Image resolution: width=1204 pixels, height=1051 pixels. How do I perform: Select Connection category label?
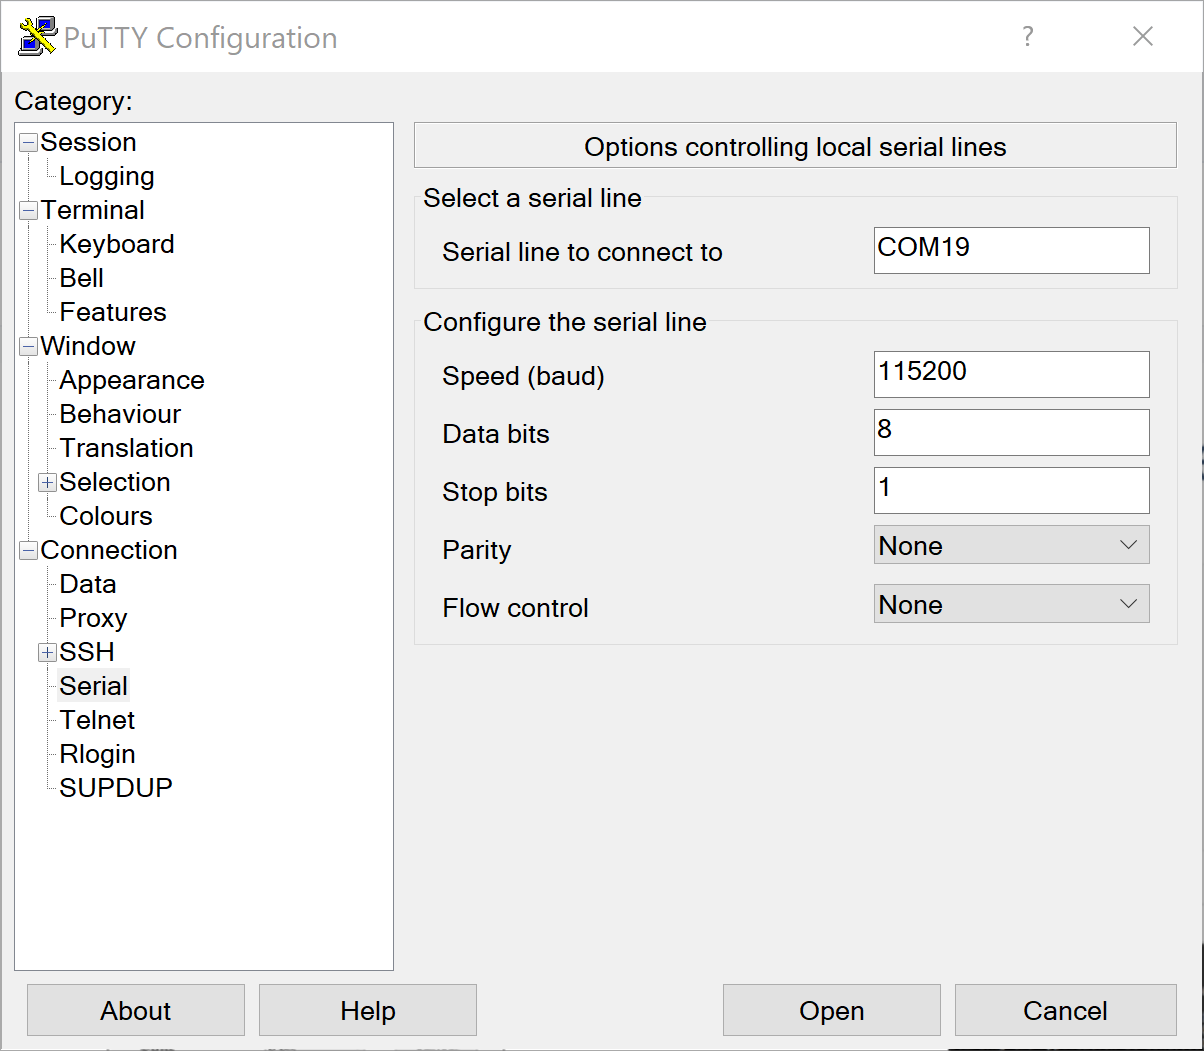[109, 550]
